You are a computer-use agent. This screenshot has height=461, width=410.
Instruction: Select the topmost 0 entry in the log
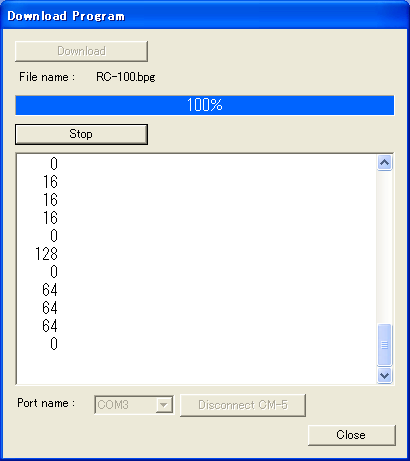pos(54,164)
